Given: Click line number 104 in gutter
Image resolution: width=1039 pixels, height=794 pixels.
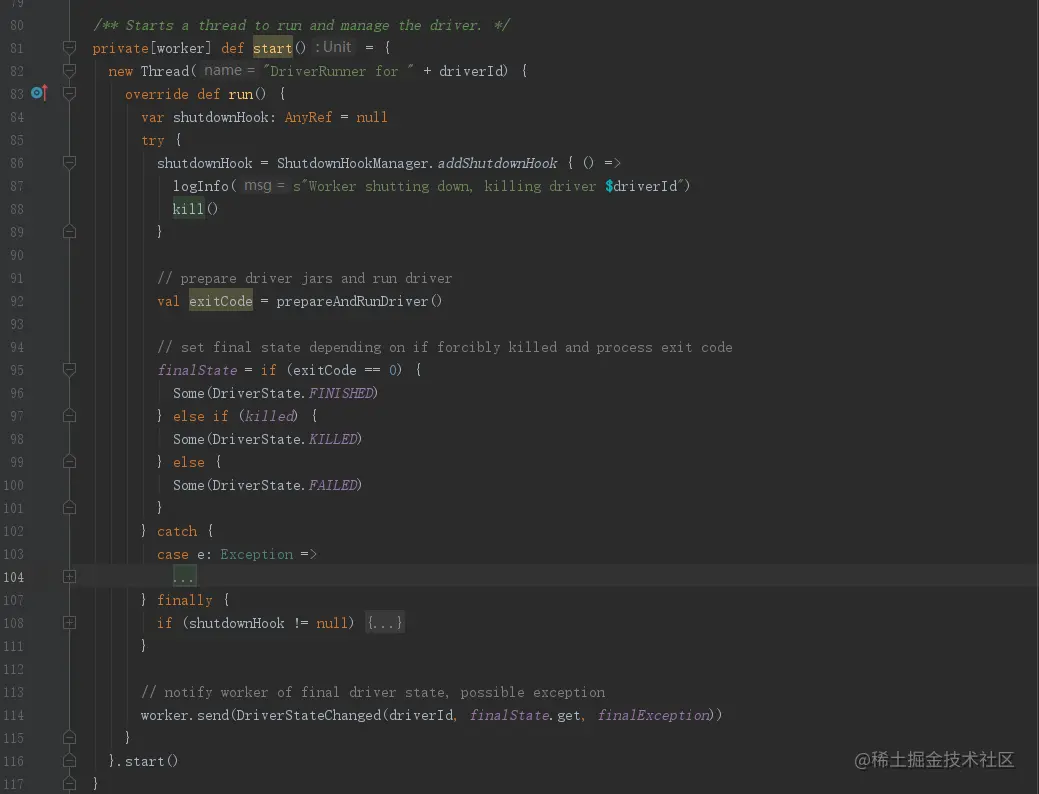Looking at the screenshot, I should point(13,577).
